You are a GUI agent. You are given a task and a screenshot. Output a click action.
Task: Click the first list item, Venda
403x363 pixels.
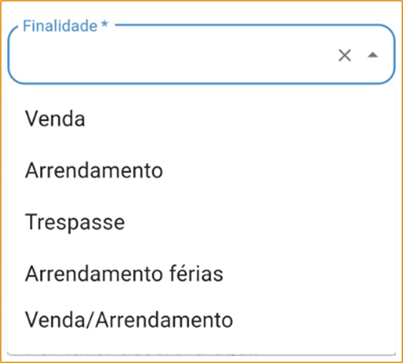[201, 119]
